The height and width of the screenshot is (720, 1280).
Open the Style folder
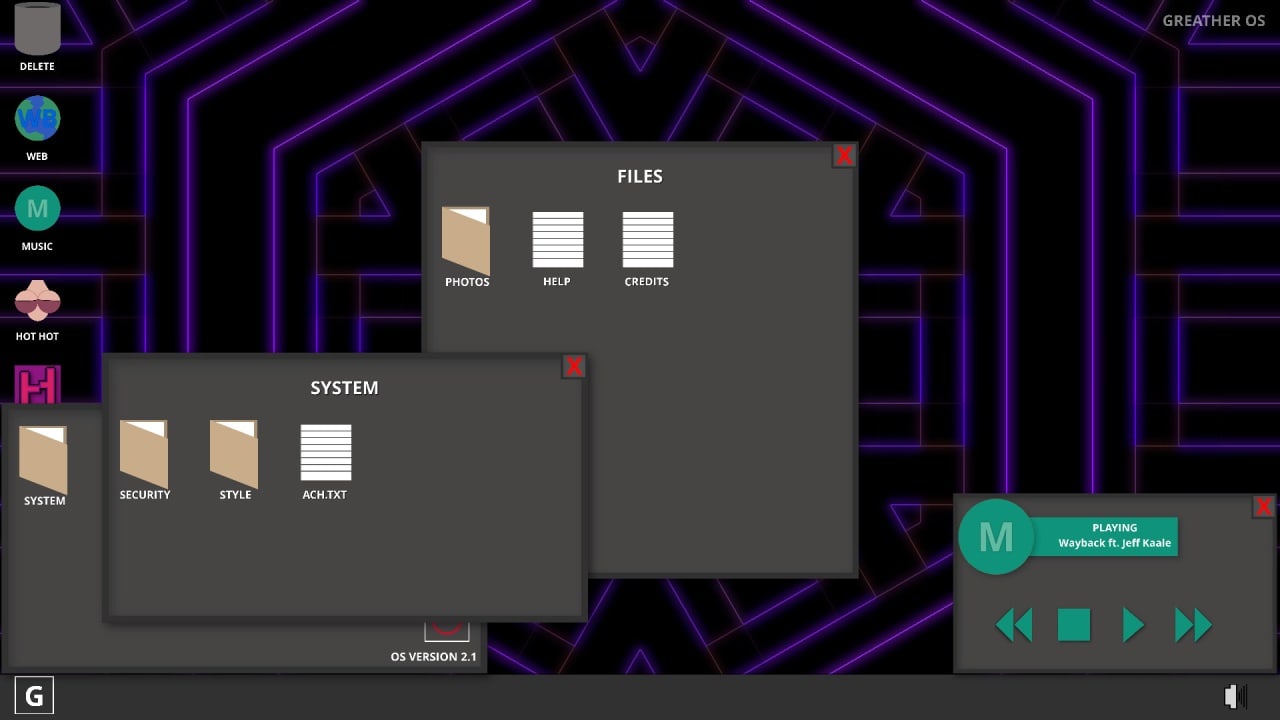[234, 453]
